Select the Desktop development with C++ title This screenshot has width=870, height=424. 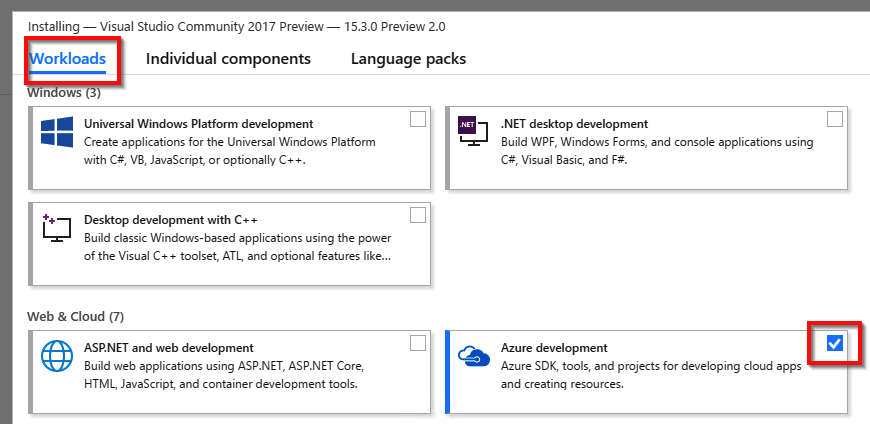pos(171,220)
